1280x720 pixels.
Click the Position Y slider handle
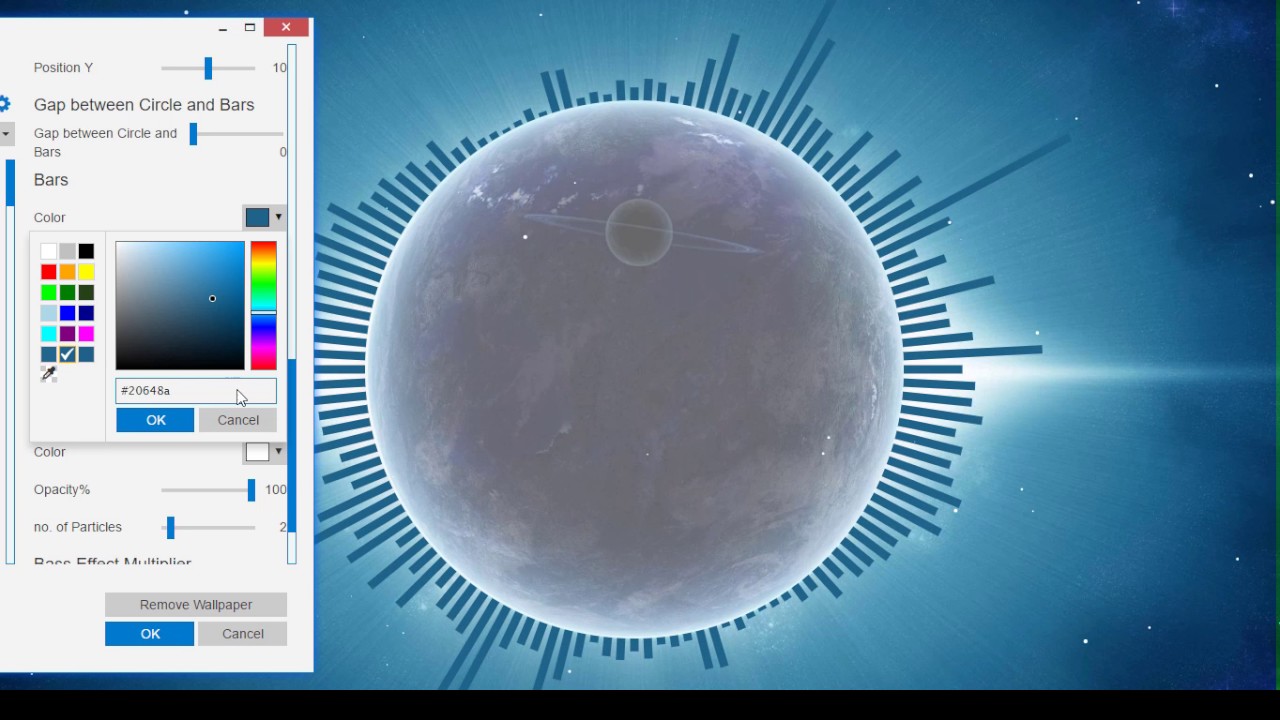(208, 68)
